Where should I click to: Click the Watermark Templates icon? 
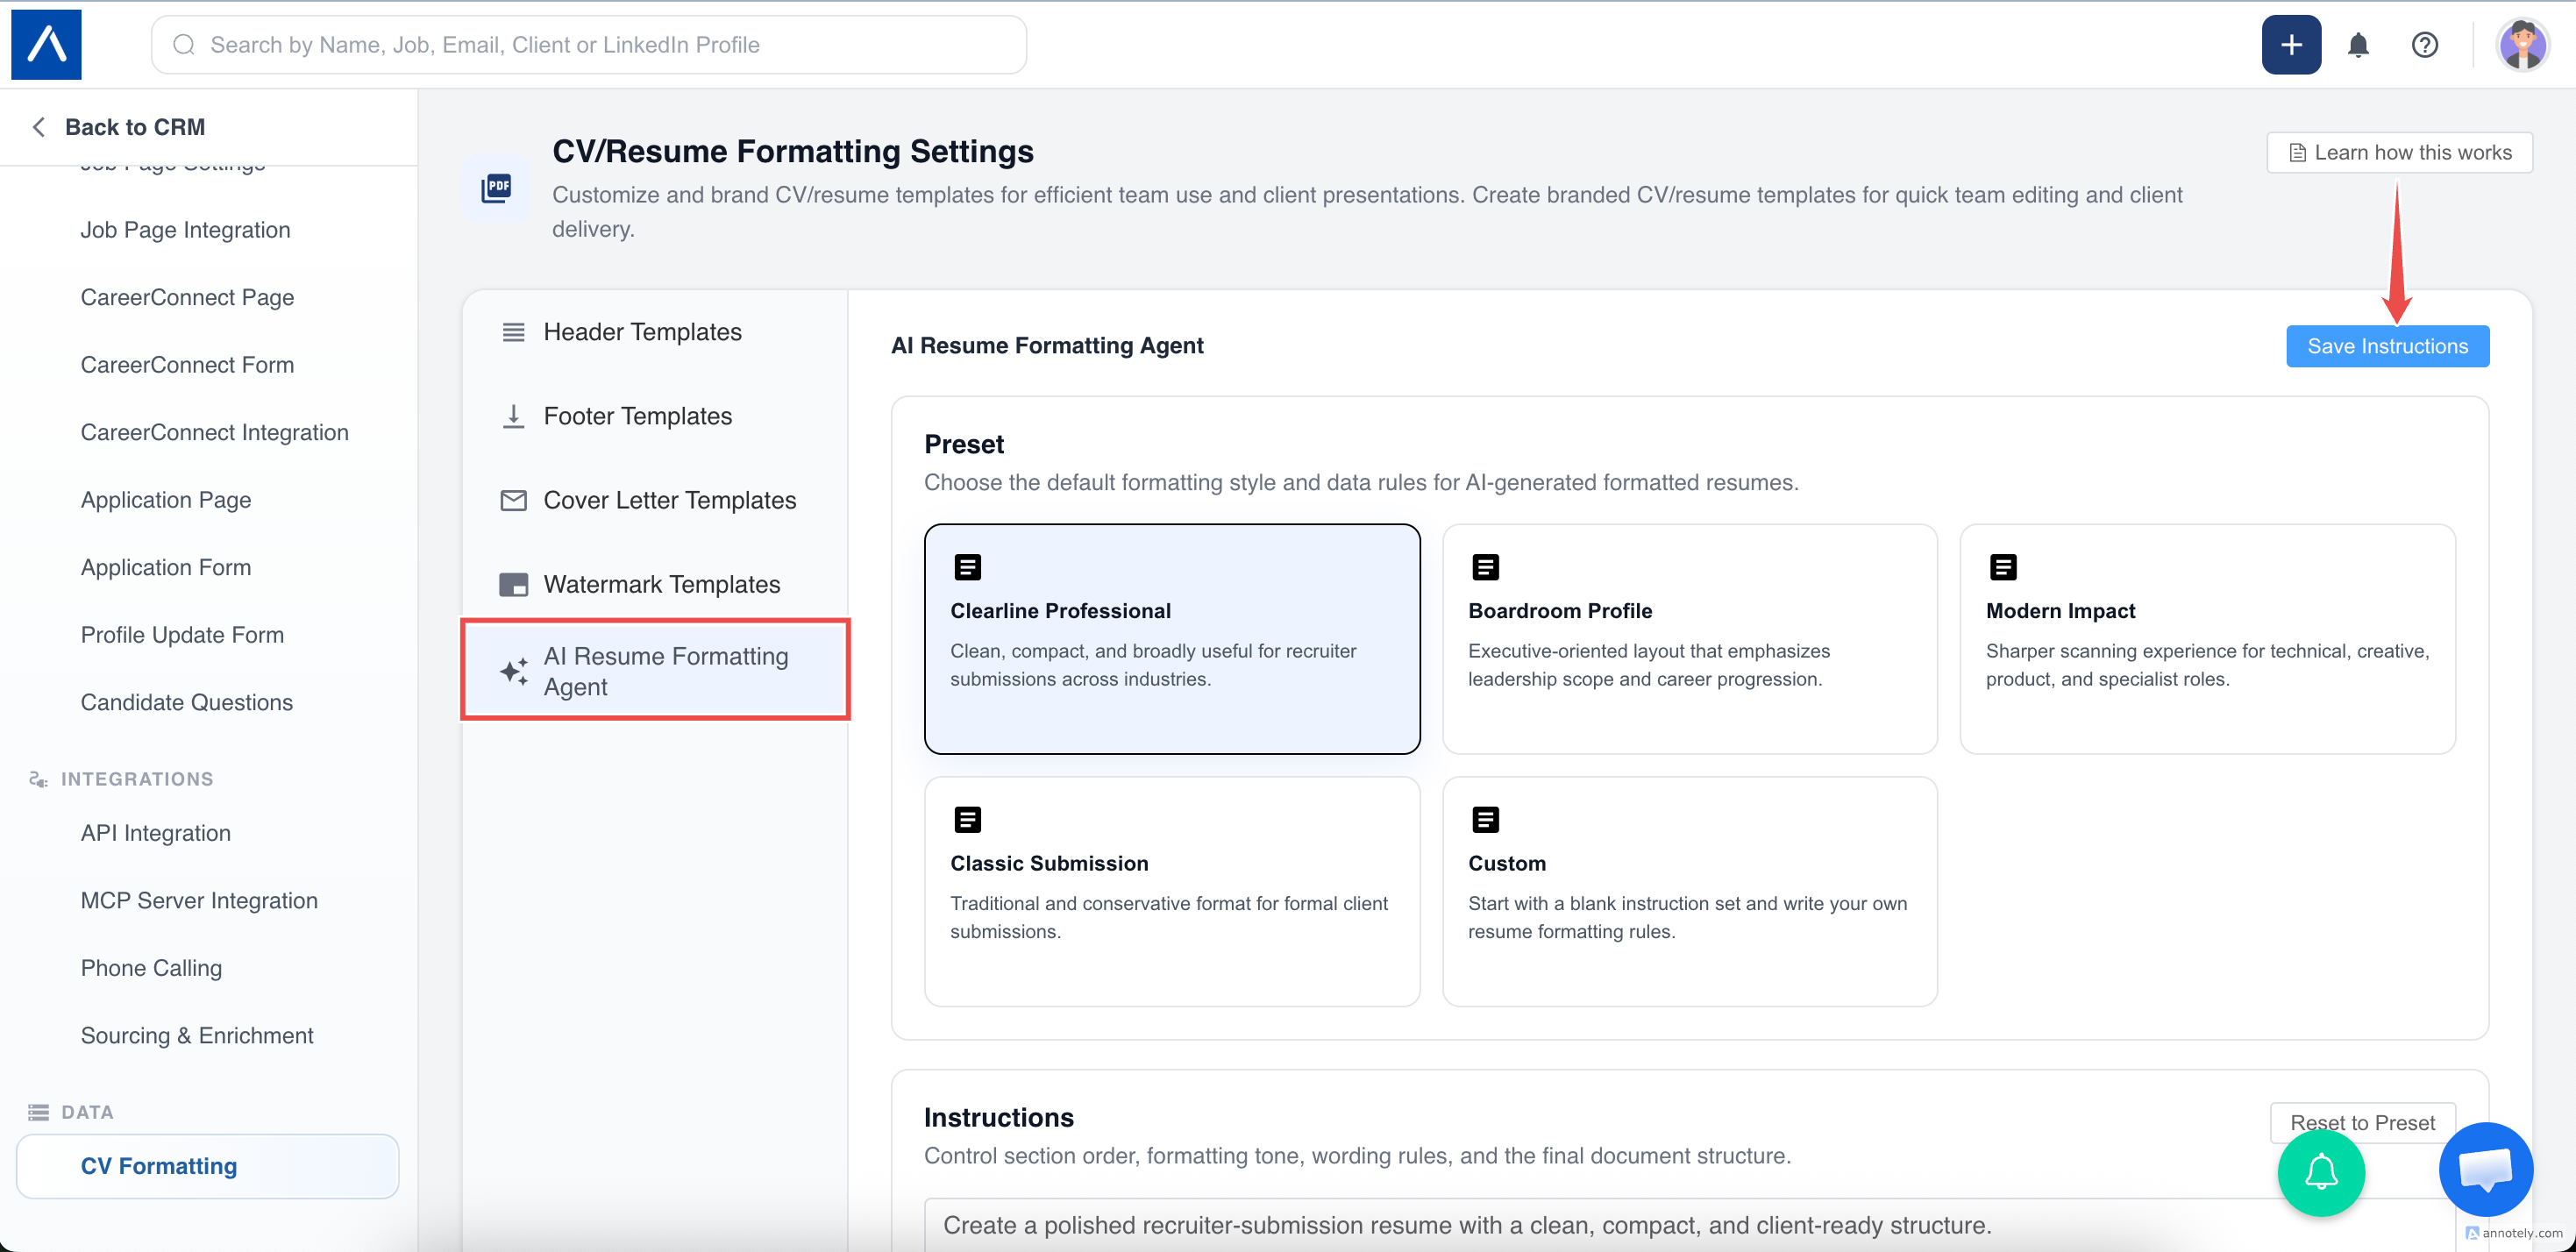pyautogui.click(x=513, y=584)
